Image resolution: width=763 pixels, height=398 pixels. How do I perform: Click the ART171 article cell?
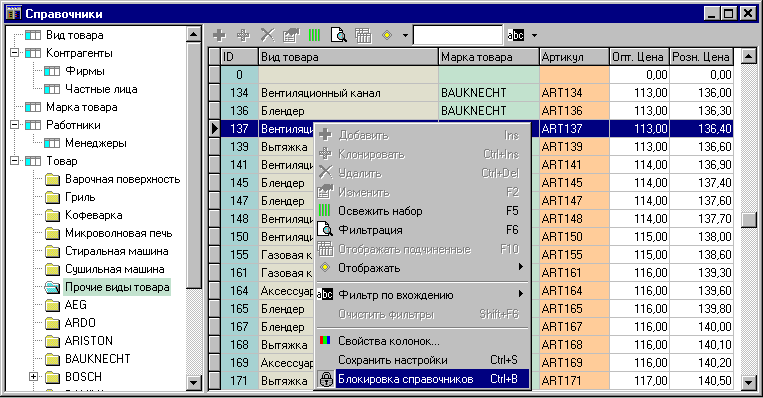coord(575,380)
